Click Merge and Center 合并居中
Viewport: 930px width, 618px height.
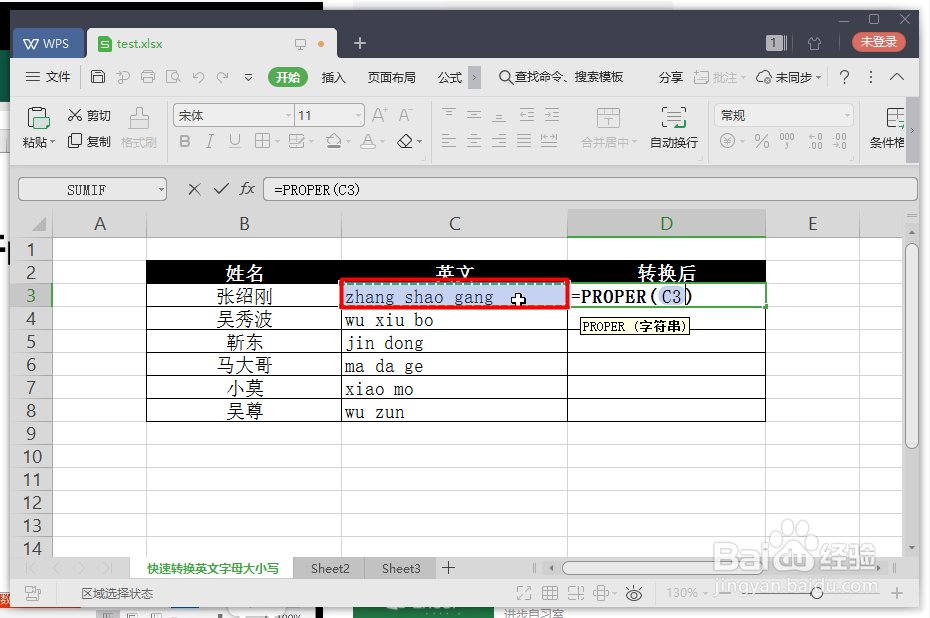(x=609, y=127)
